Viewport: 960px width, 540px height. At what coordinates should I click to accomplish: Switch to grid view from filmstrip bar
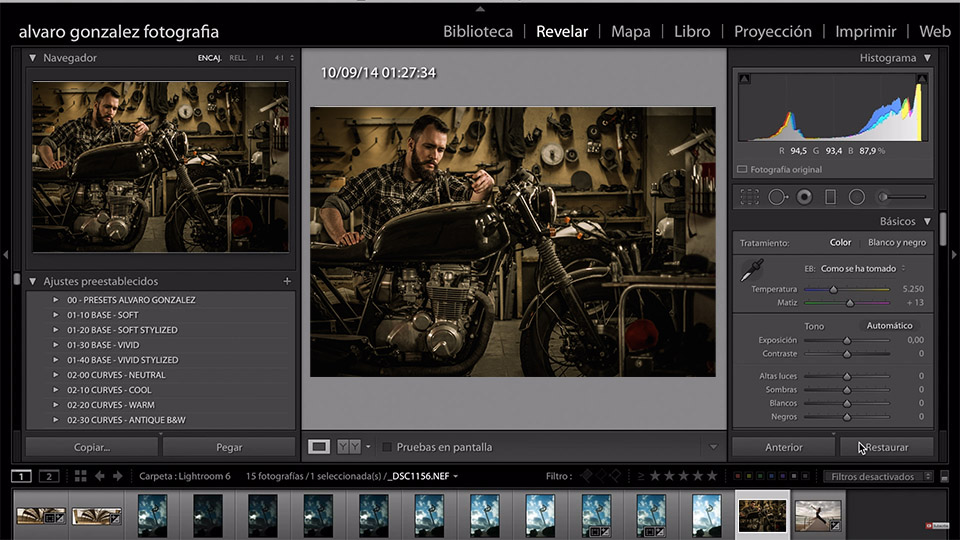pyautogui.click(x=80, y=476)
